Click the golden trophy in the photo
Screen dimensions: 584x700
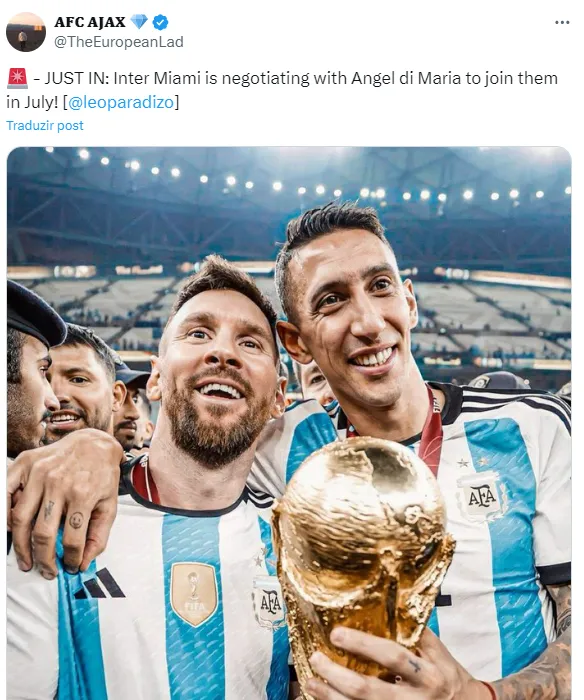tap(364, 549)
